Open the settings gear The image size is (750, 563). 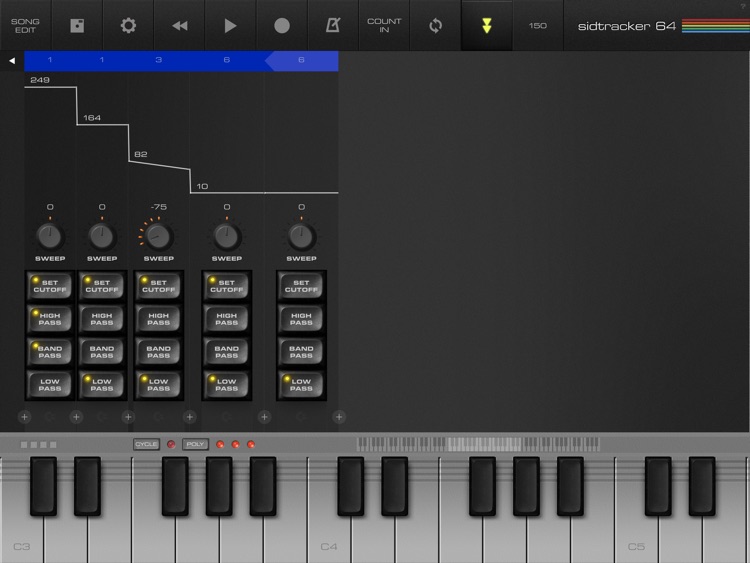(128, 25)
